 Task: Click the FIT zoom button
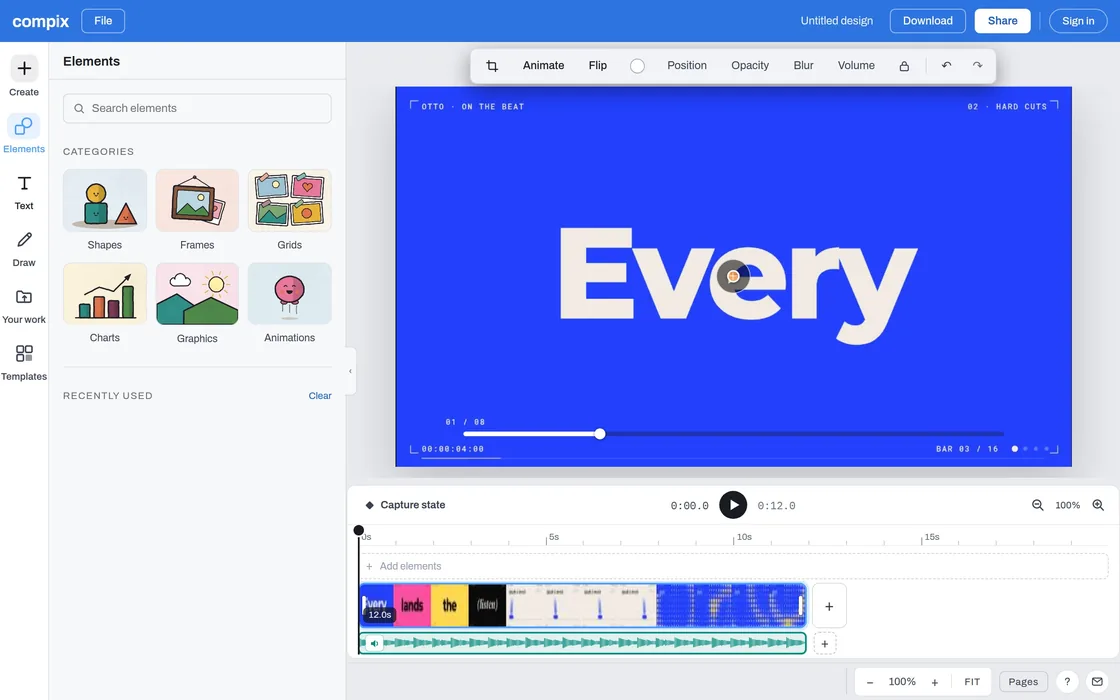coord(972,682)
